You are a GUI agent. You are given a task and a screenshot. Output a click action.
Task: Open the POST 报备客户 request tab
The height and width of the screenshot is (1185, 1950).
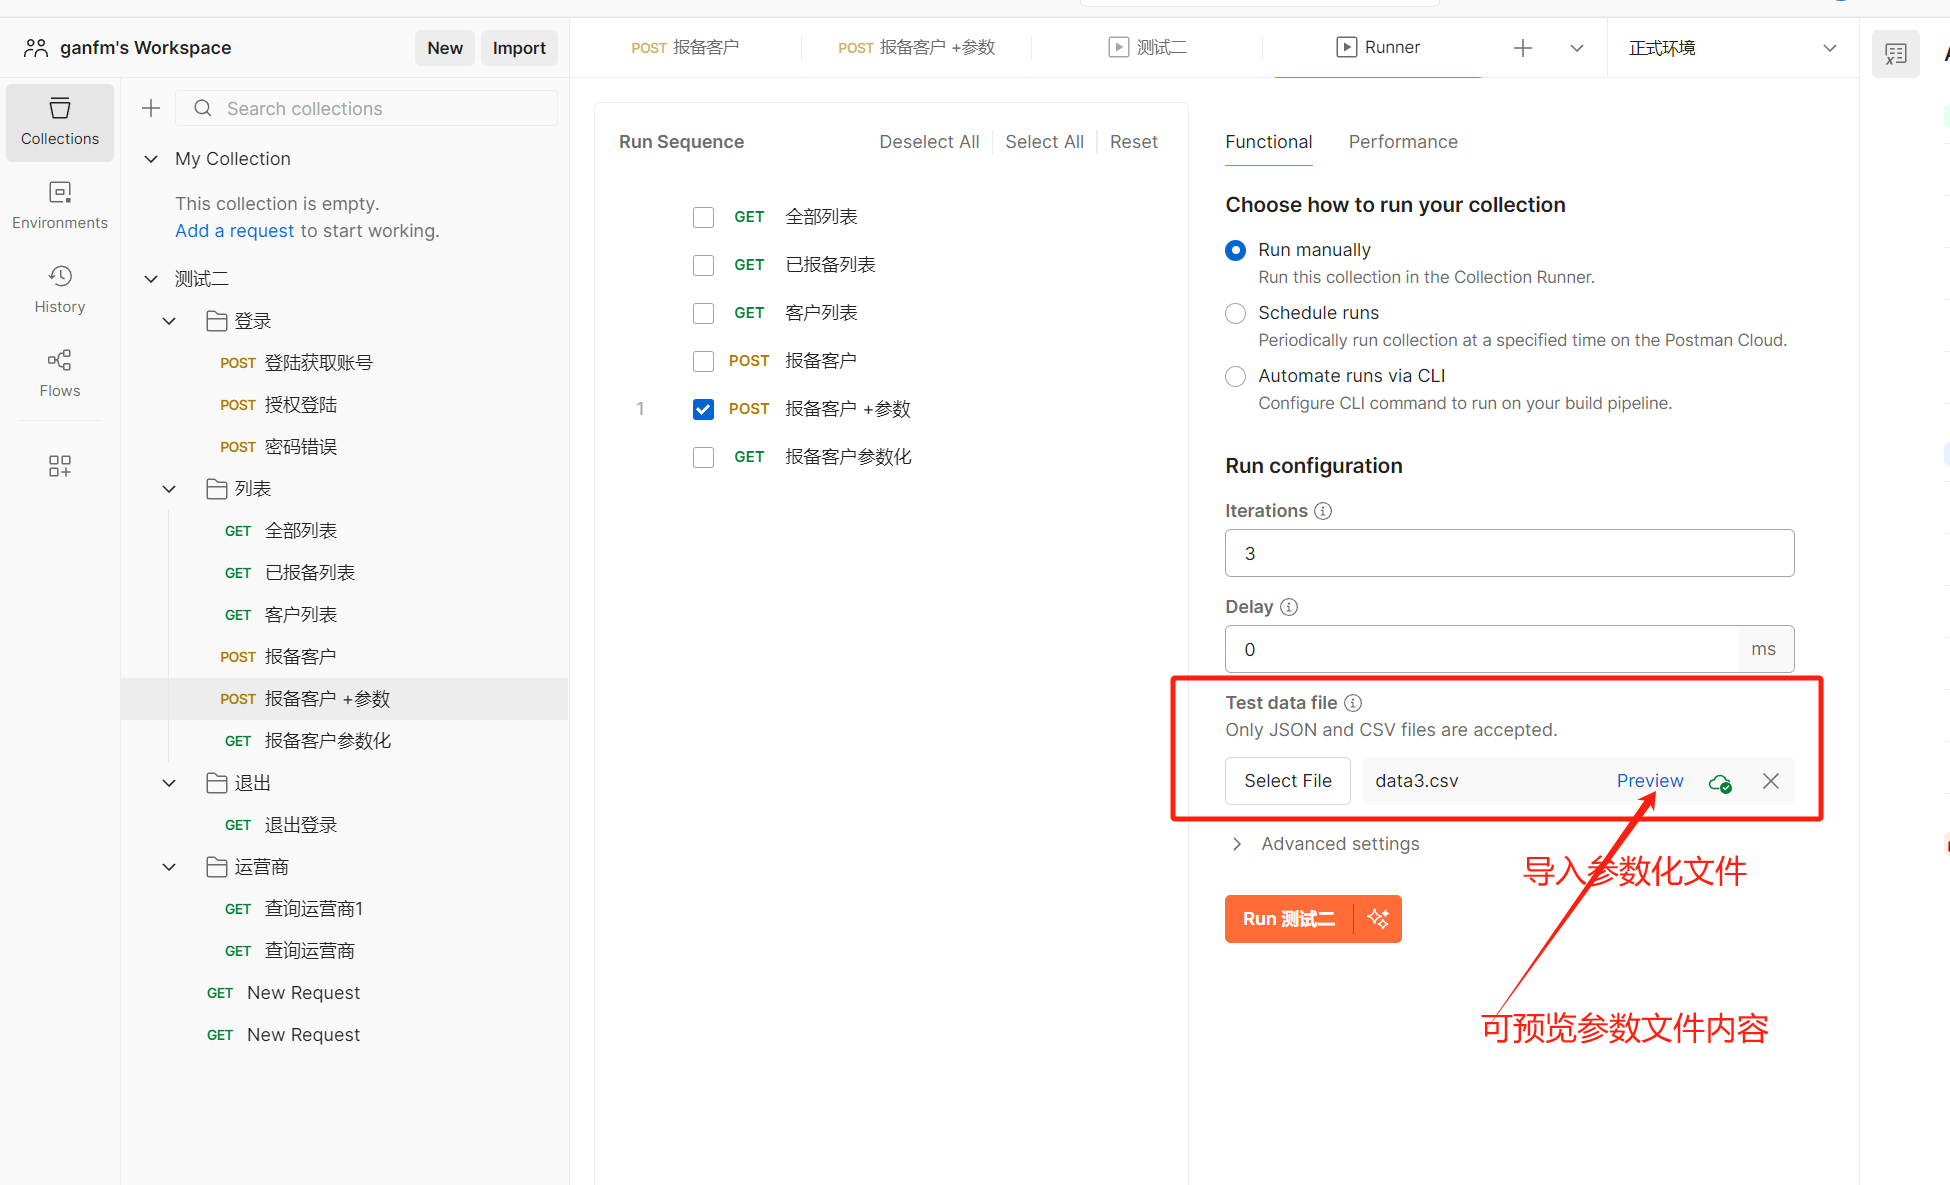686,47
